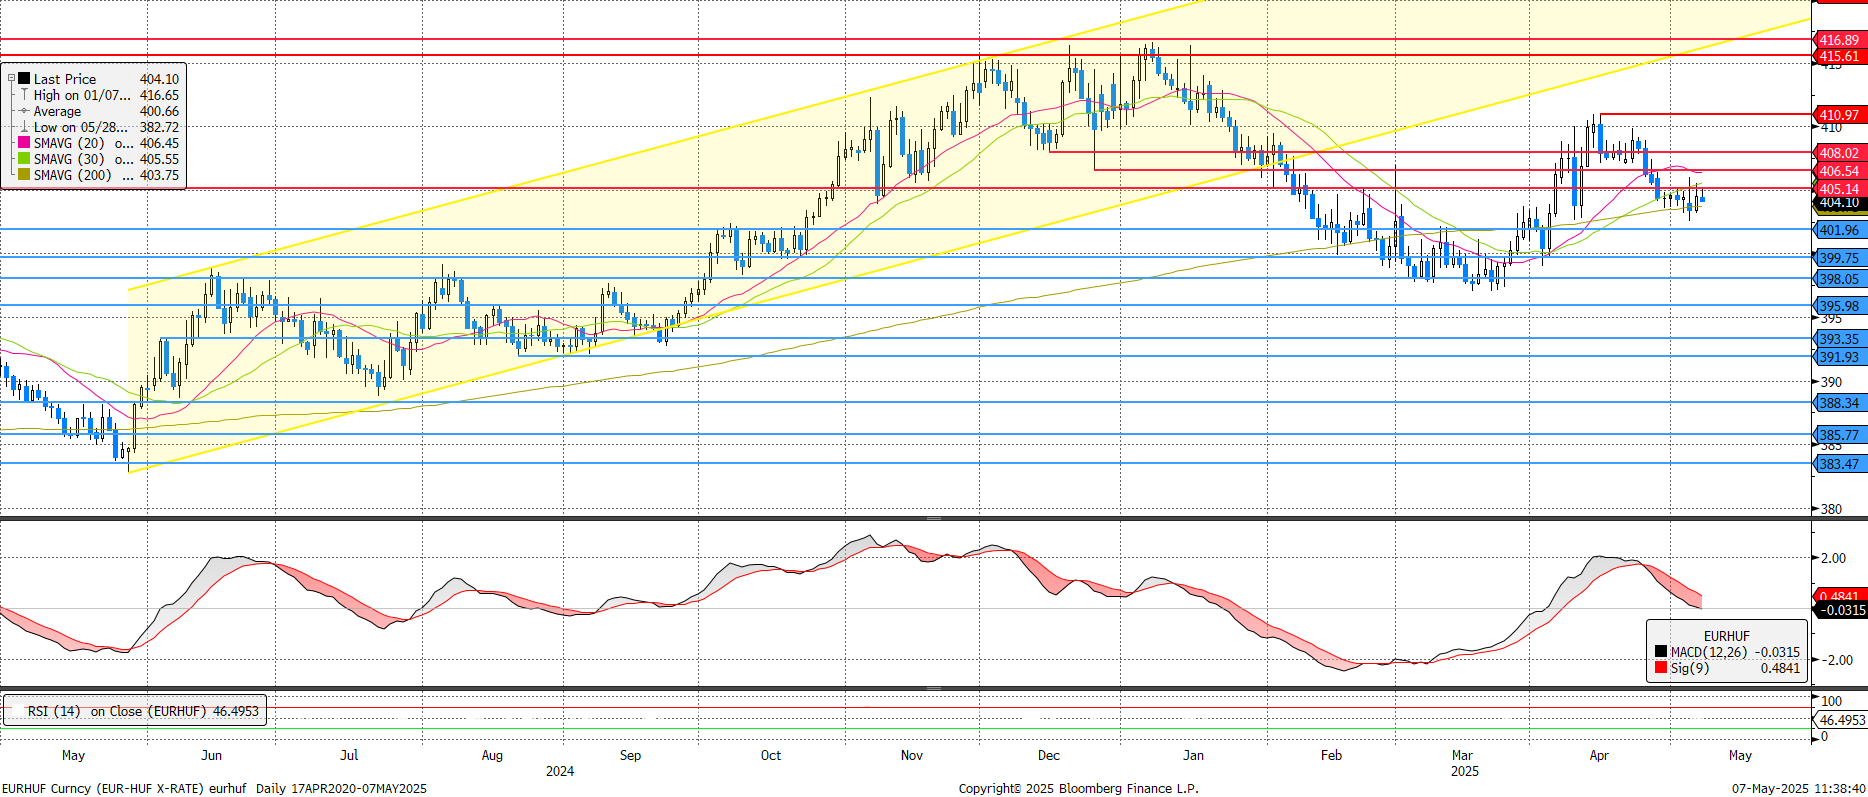Click the Oct label on the date axis
This screenshot has height=797, width=1868.
(771, 755)
